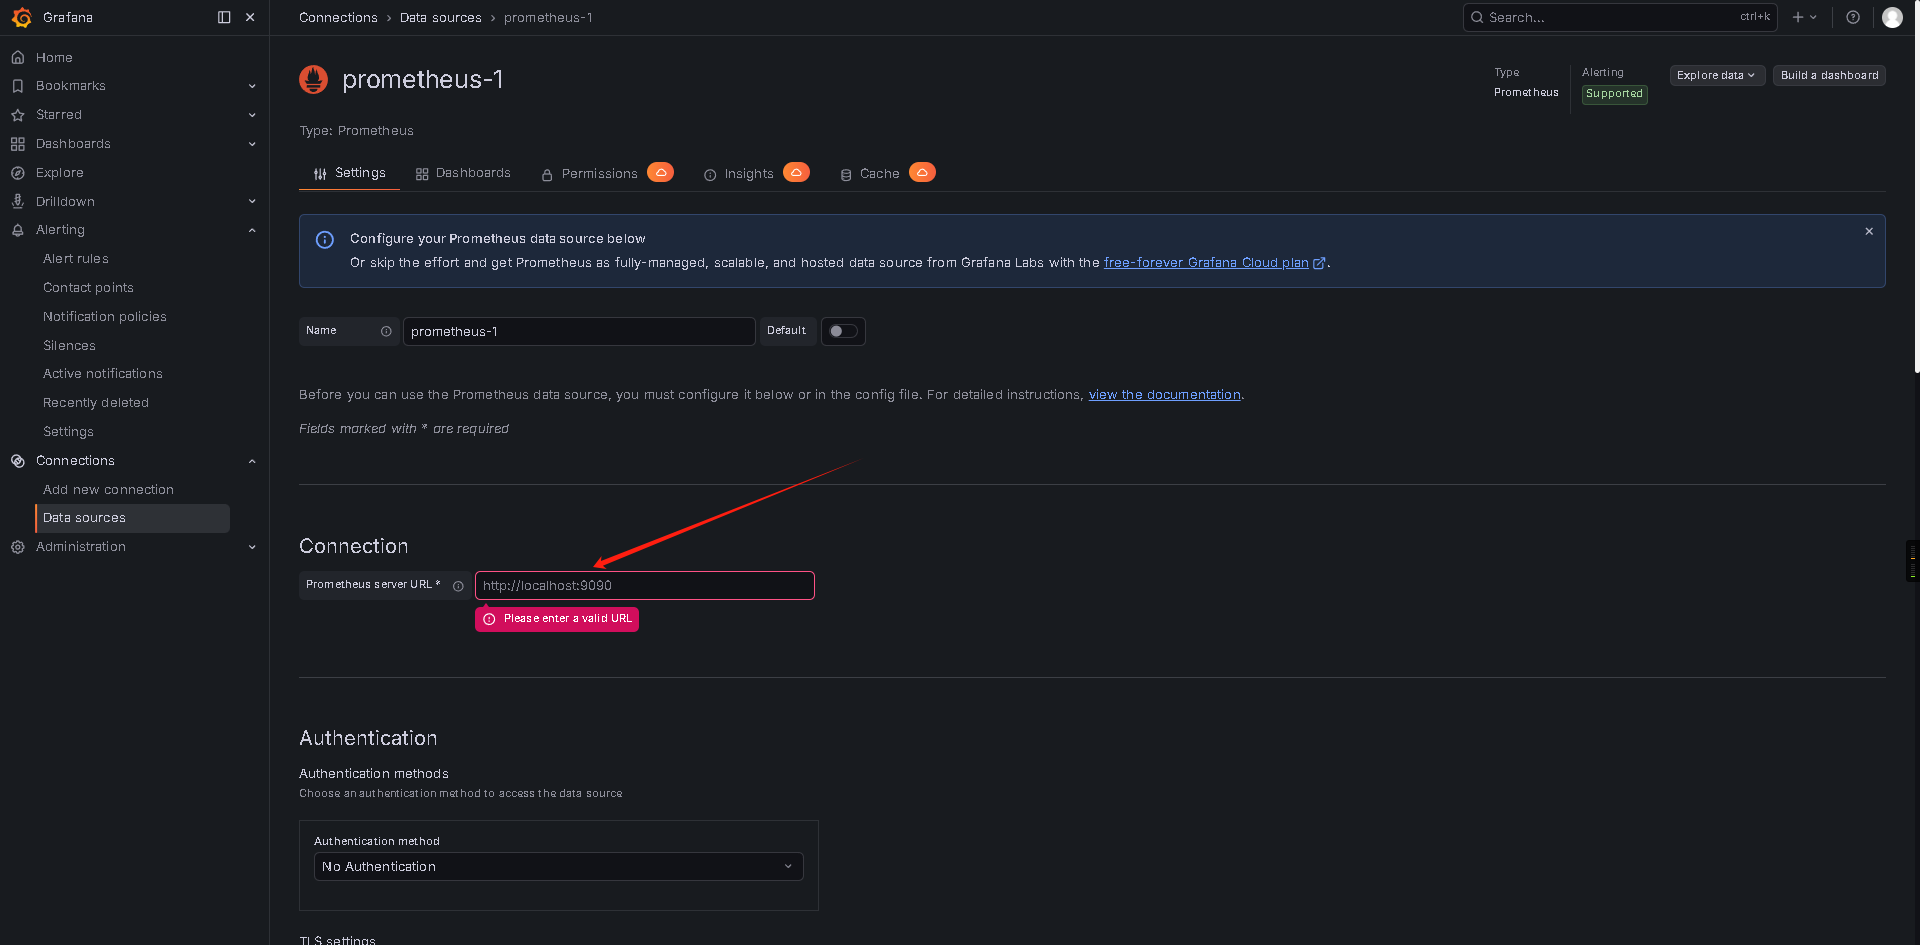
Task: Switch to the Cache tab
Action: point(870,174)
